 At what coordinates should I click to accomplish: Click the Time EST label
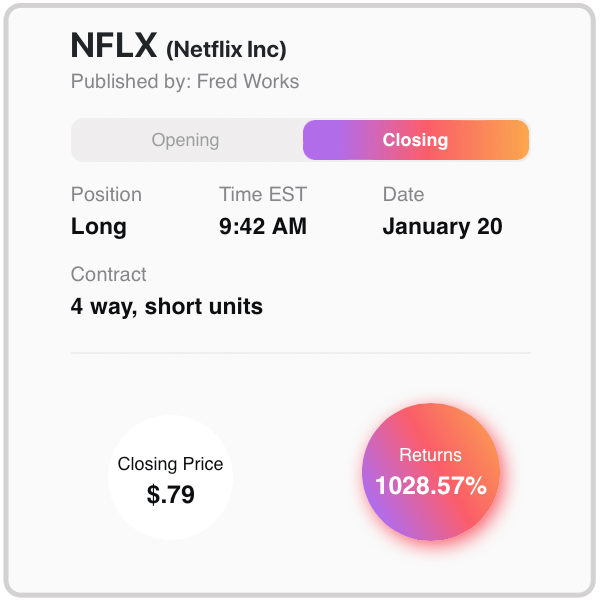pos(263,194)
